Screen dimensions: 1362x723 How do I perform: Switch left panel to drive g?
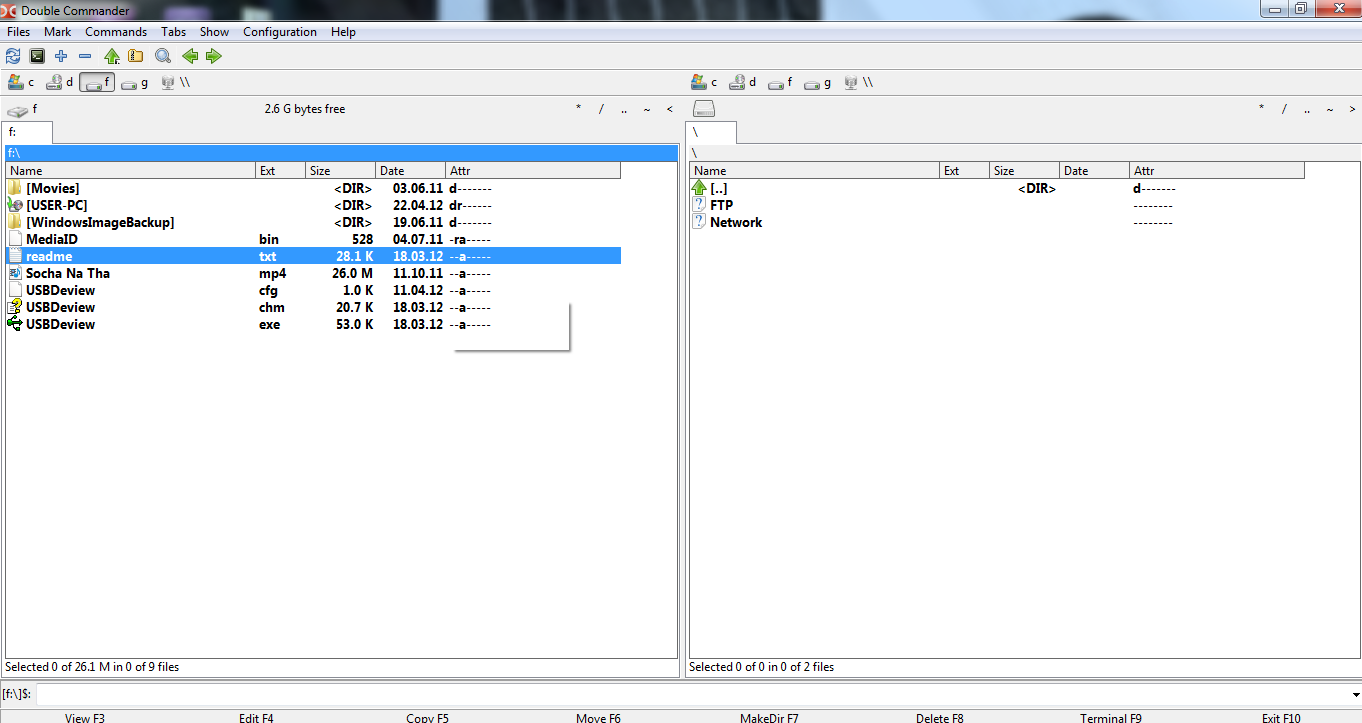pos(135,83)
